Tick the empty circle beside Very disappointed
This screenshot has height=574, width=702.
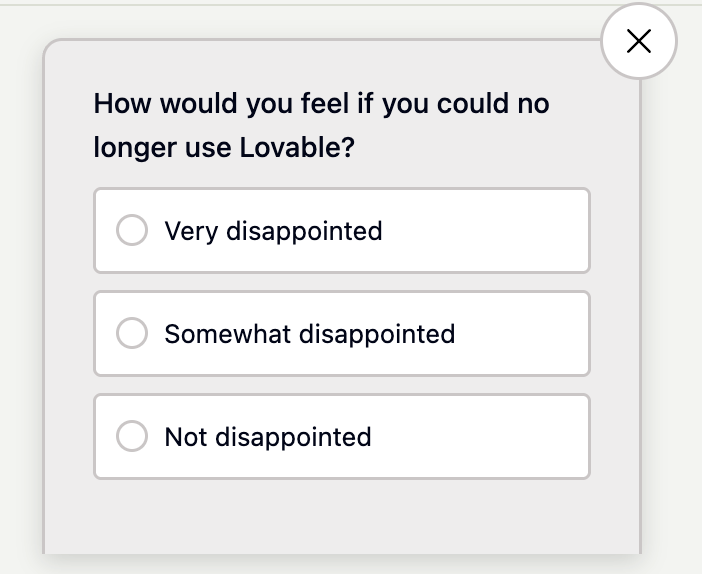tap(132, 231)
